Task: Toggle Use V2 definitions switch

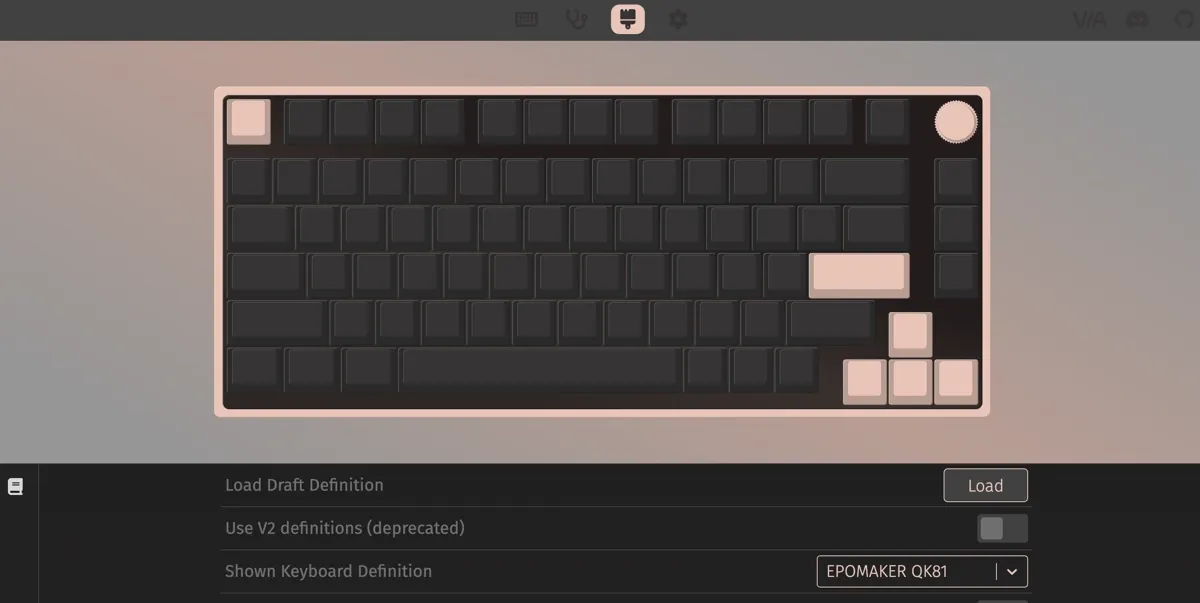Action: pyautogui.click(x=1002, y=528)
